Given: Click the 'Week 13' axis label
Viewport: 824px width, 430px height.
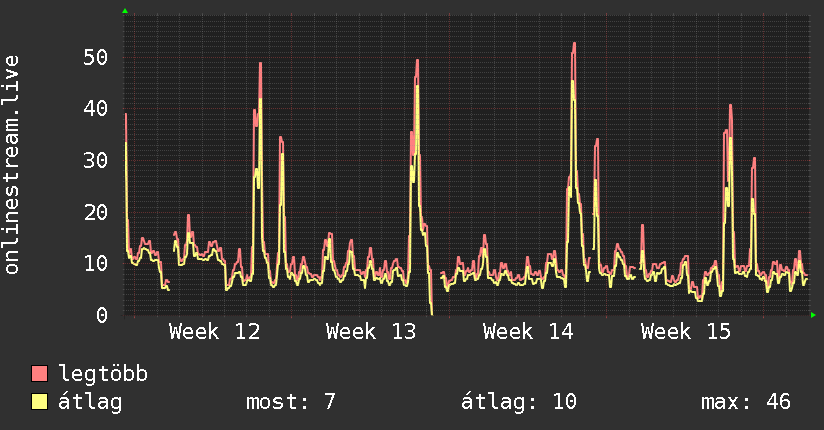Looking at the screenshot, I should pos(371,332).
